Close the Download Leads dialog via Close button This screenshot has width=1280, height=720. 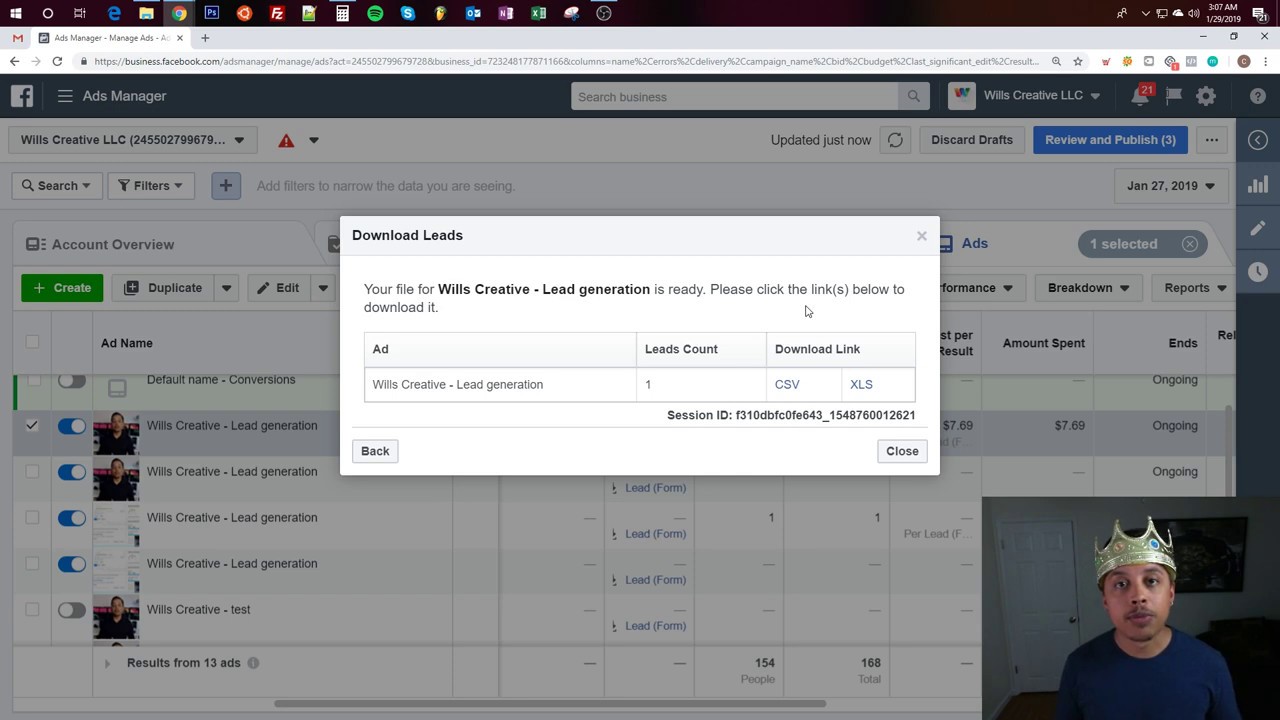coord(902,451)
